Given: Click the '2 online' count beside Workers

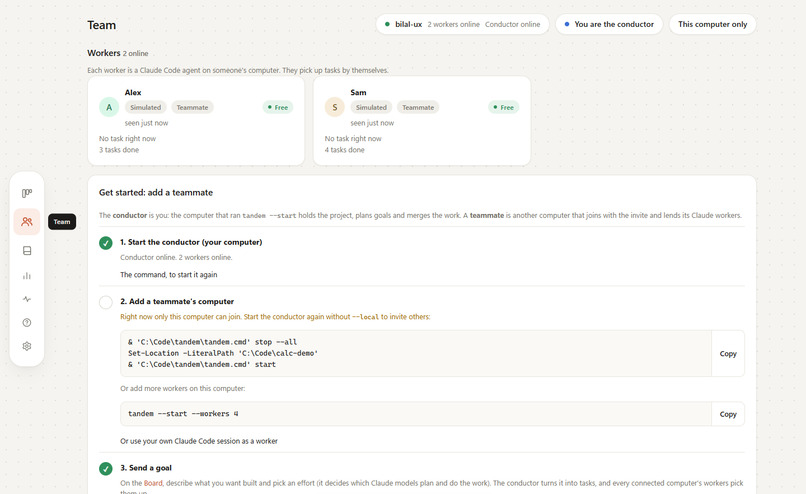Looking at the screenshot, I should pos(135,53).
